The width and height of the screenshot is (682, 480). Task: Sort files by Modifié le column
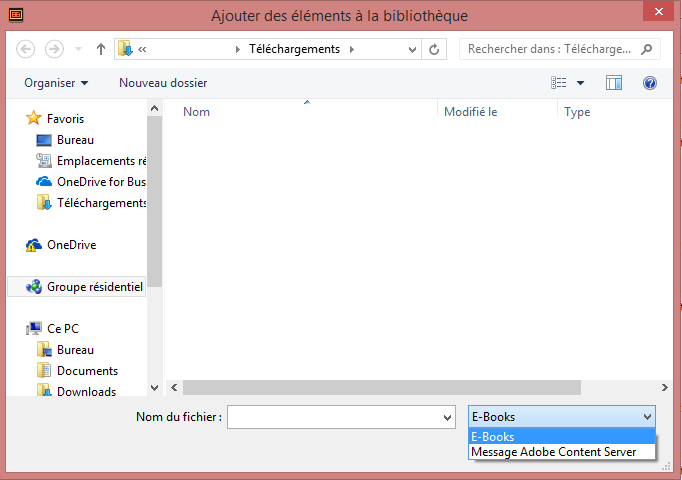pos(471,112)
